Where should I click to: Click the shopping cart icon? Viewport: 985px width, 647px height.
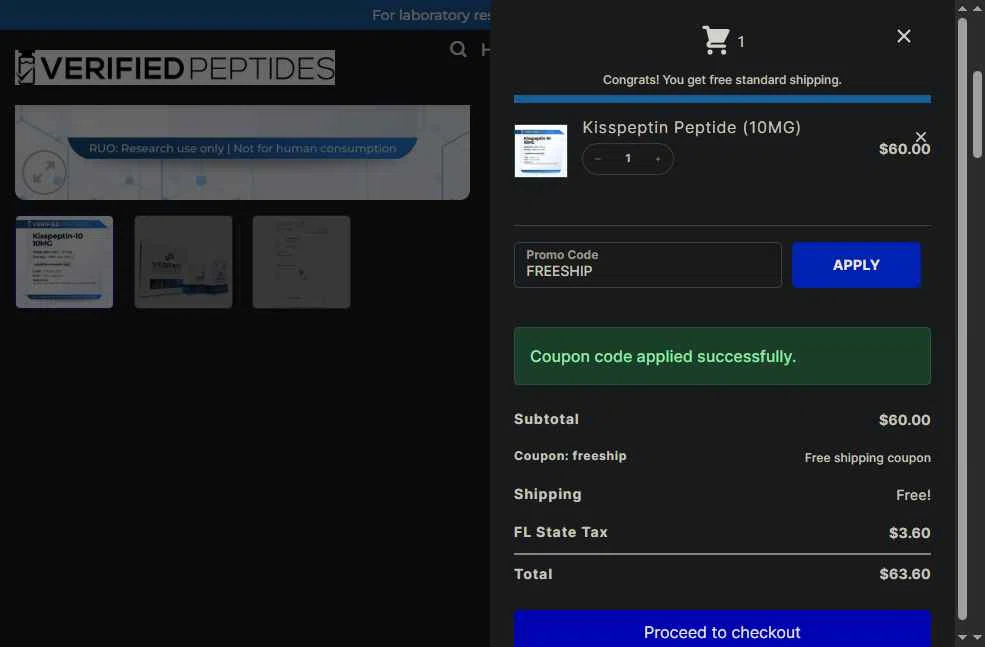pyautogui.click(x=716, y=40)
